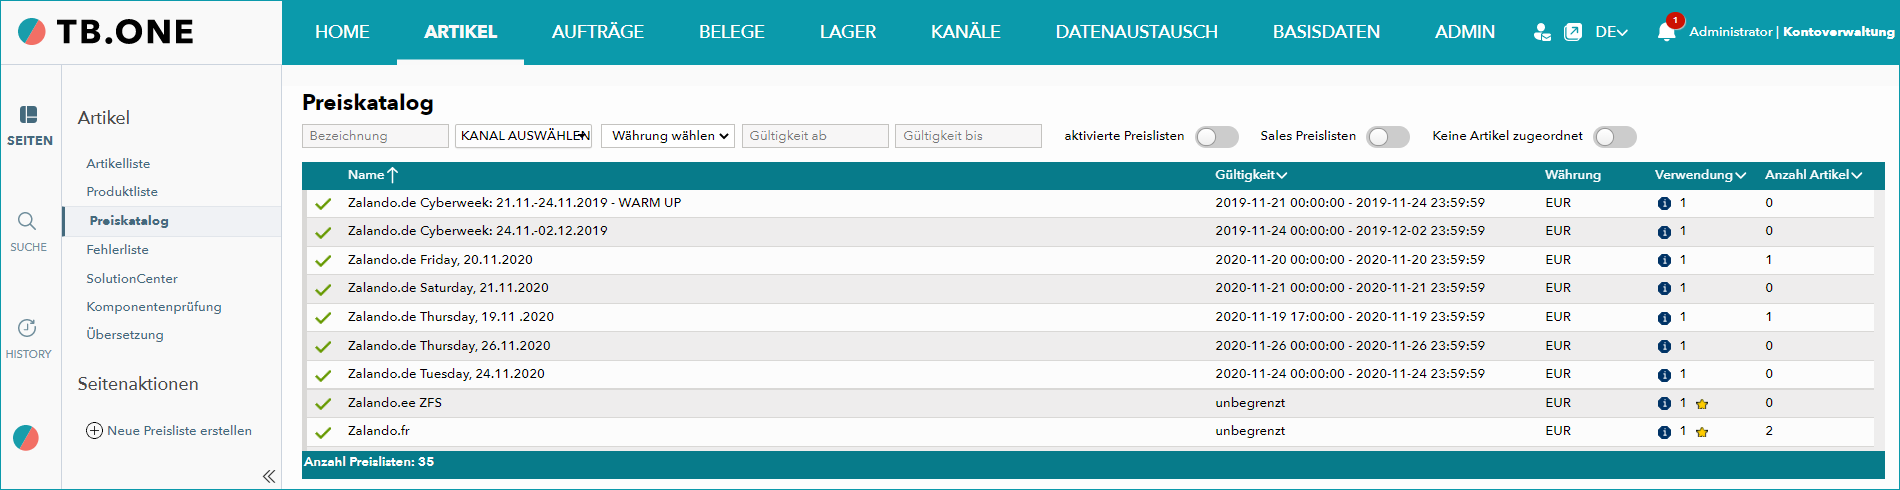Click green checkmark of Zalando.de Friday row
This screenshot has width=1900, height=490.
[323, 260]
